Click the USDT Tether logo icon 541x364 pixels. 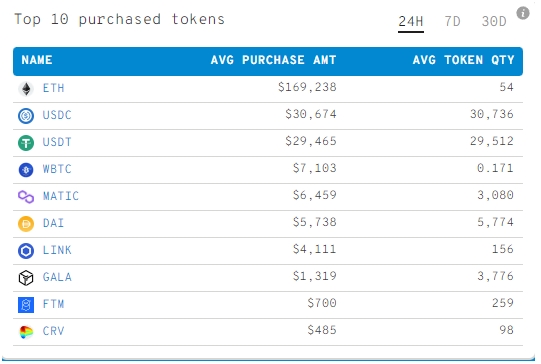coord(26,142)
